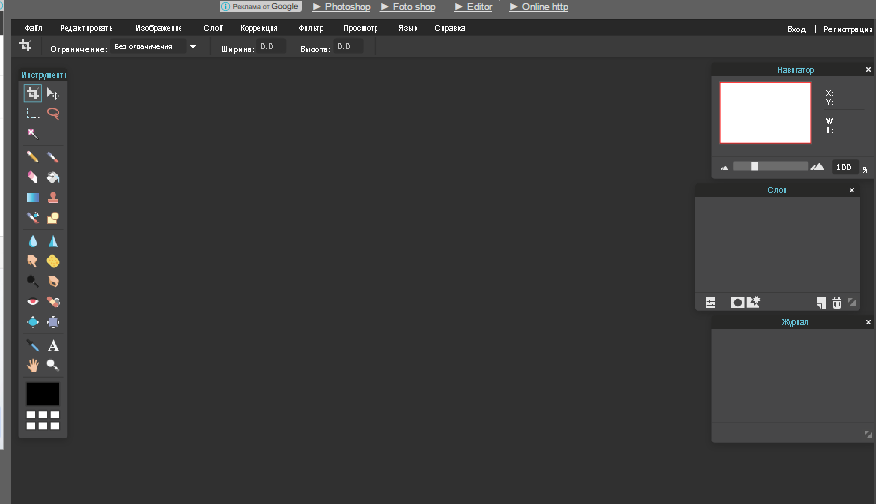Select the Pencil tool
Screen dimensions: 876x504
pyautogui.click(x=33, y=157)
